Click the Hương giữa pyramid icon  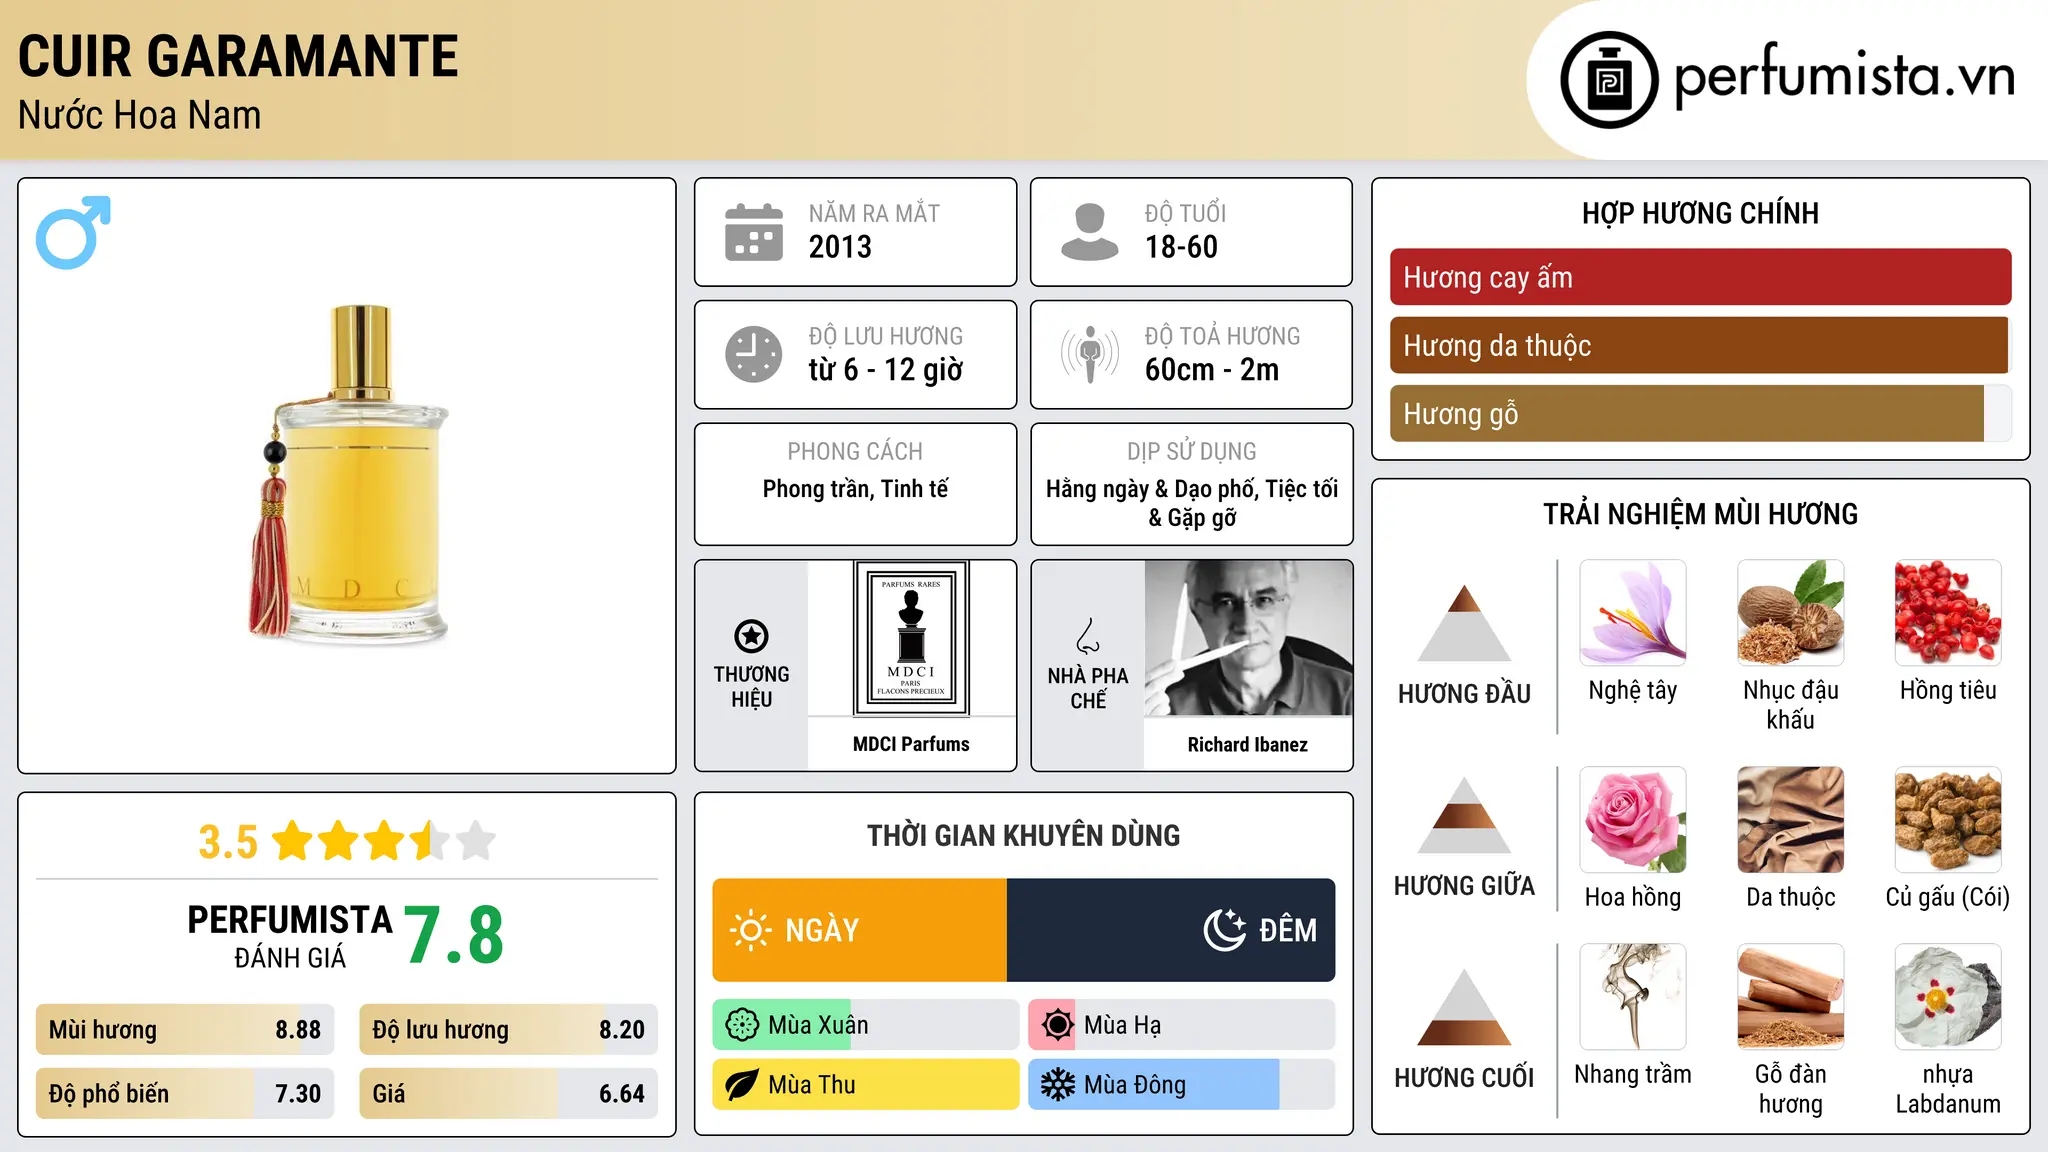pos(1464,815)
